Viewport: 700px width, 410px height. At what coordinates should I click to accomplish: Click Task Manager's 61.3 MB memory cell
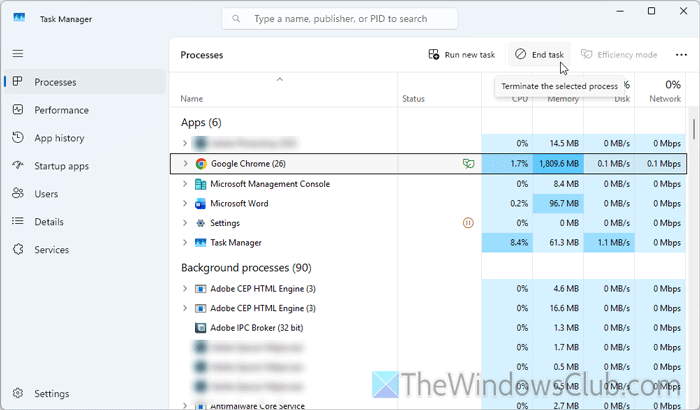558,243
